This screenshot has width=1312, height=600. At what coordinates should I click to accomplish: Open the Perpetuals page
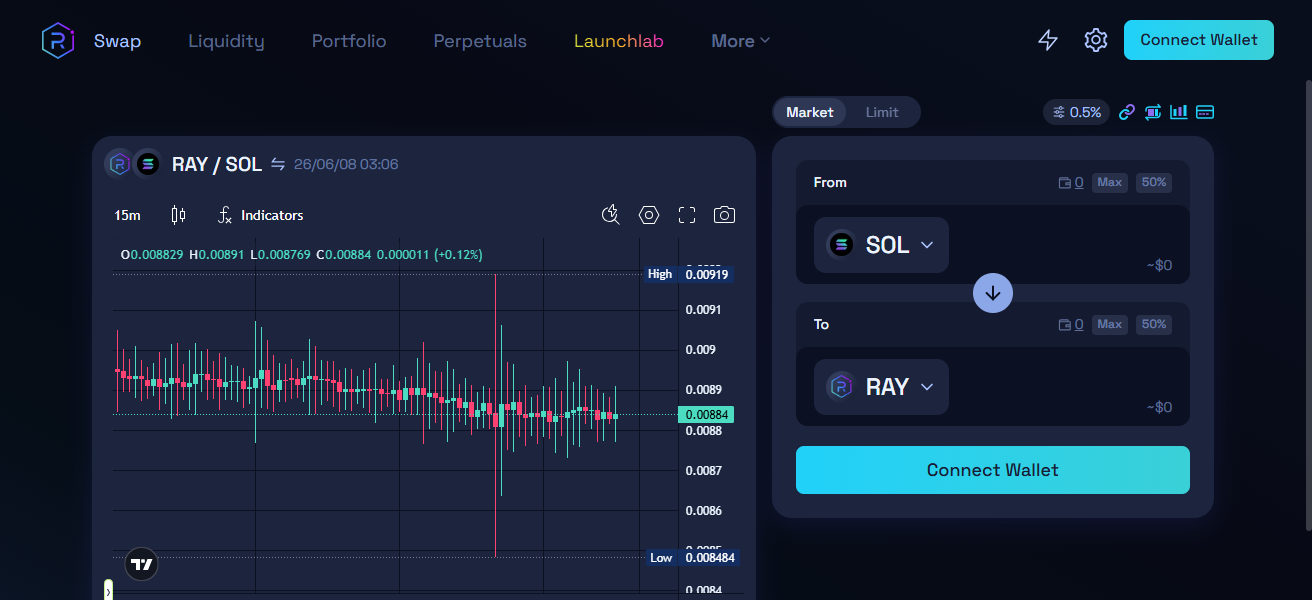pos(480,41)
